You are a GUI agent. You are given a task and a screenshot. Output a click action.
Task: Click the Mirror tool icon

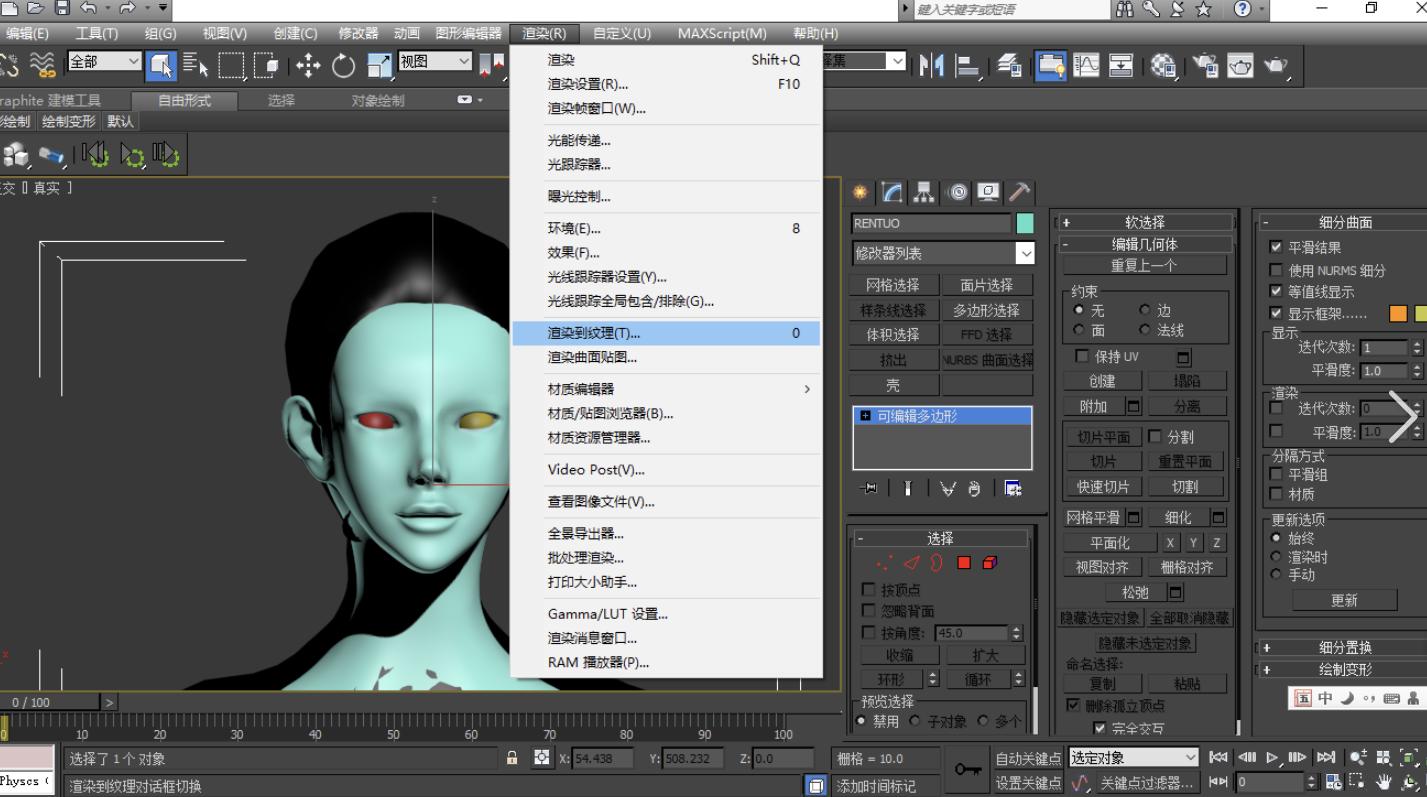pyautogui.click(x=931, y=66)
